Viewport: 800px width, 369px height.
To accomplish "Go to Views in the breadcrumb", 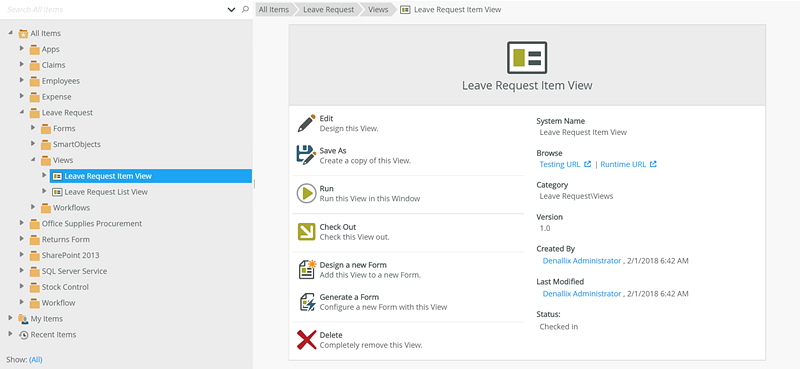I will (x=378, y=10).
